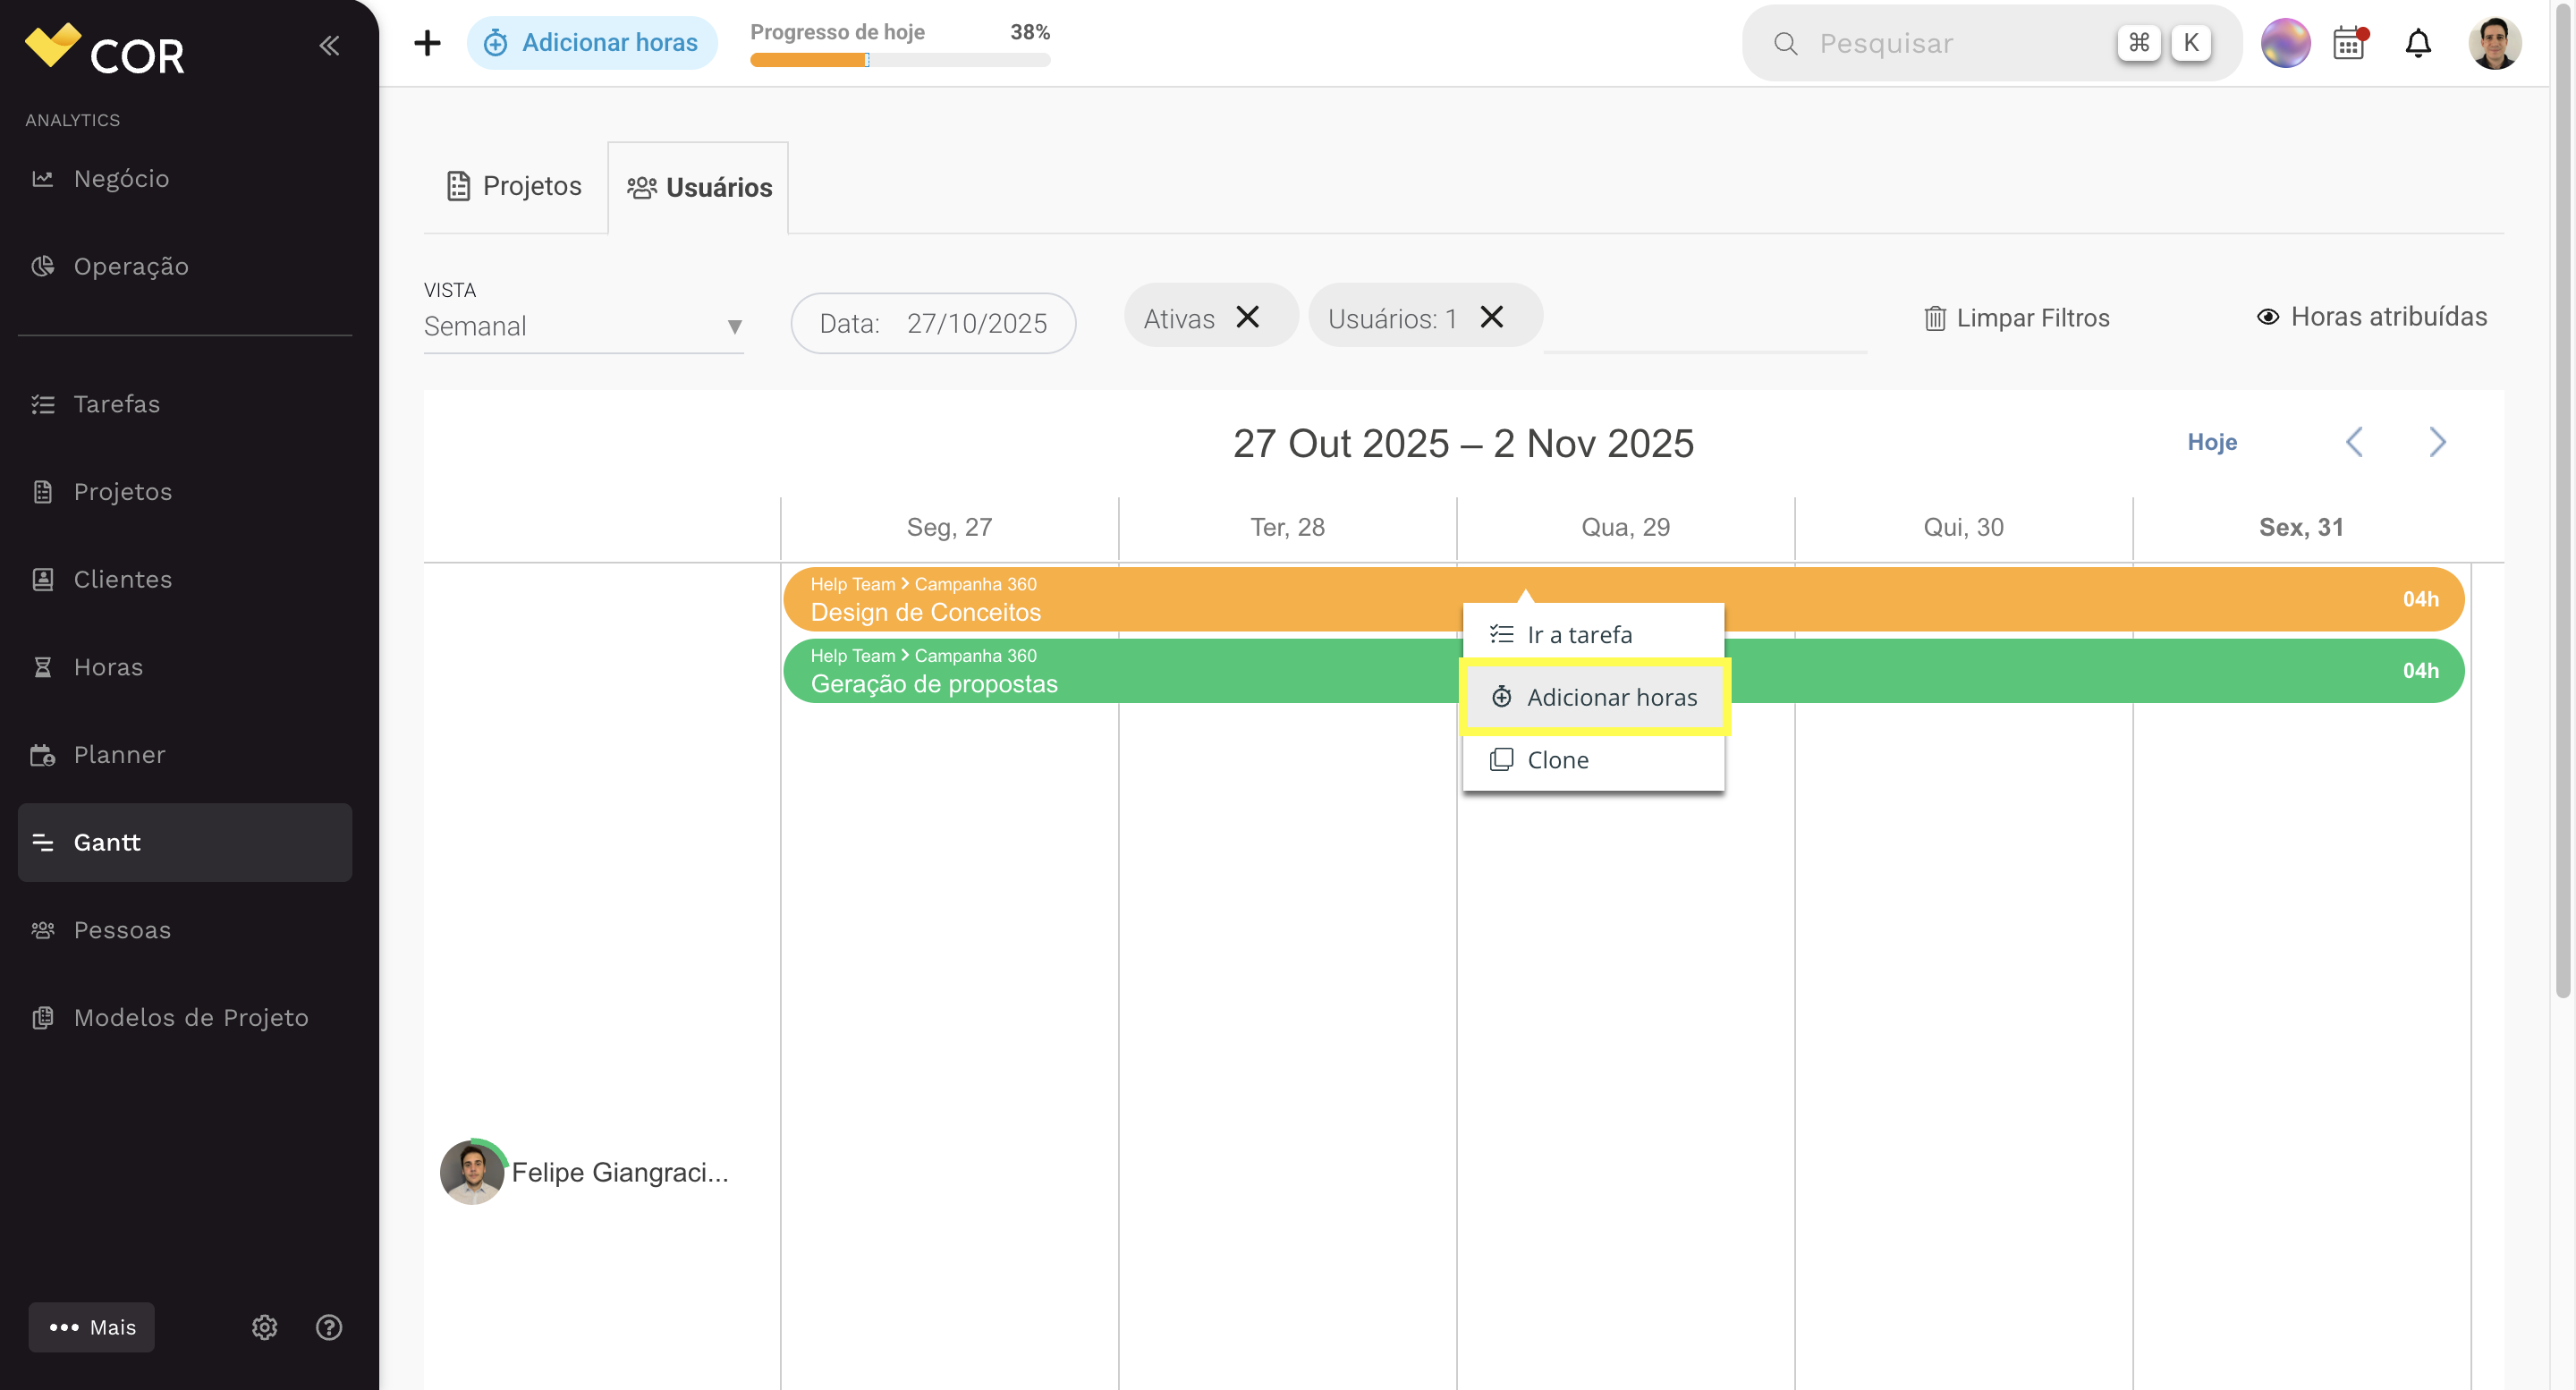Open the notifications bell
Viewport: 2576px width, 1390px height.
point(2418,43)
